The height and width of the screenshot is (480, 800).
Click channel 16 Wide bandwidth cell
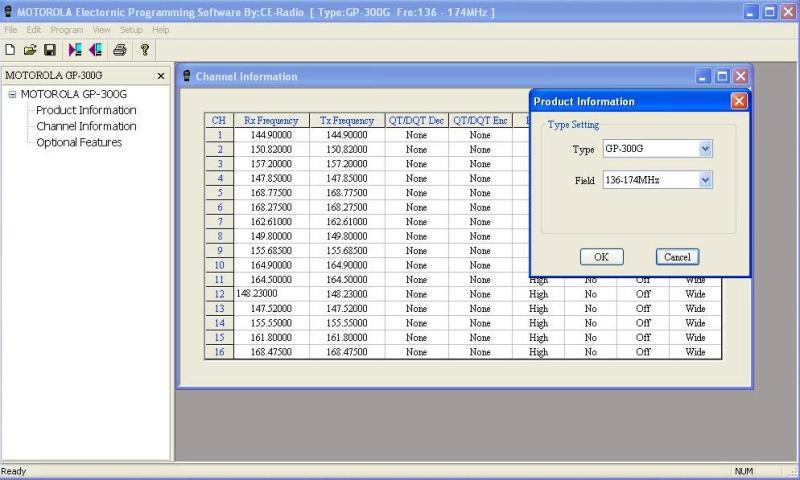coord(695,352)
